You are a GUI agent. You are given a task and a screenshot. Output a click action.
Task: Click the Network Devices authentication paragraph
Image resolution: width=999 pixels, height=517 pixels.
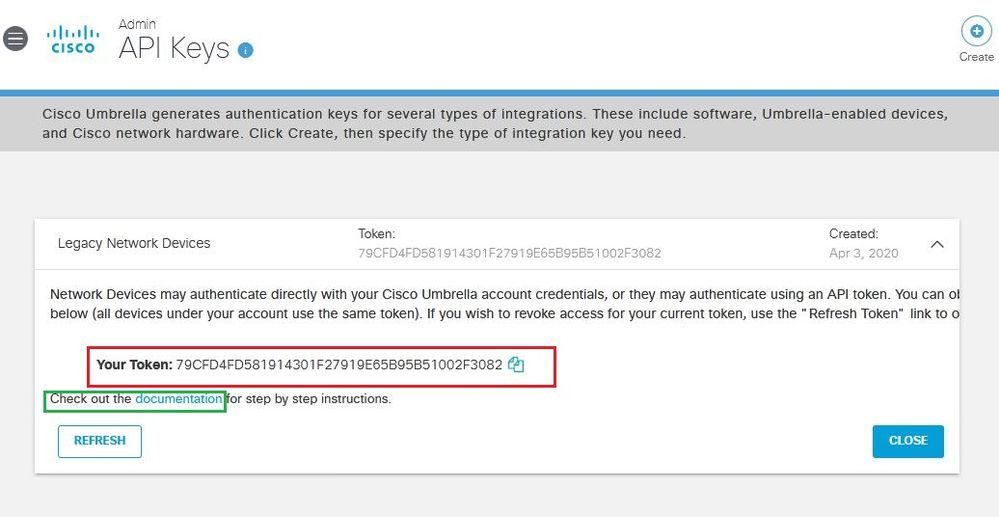pos(505,305)
